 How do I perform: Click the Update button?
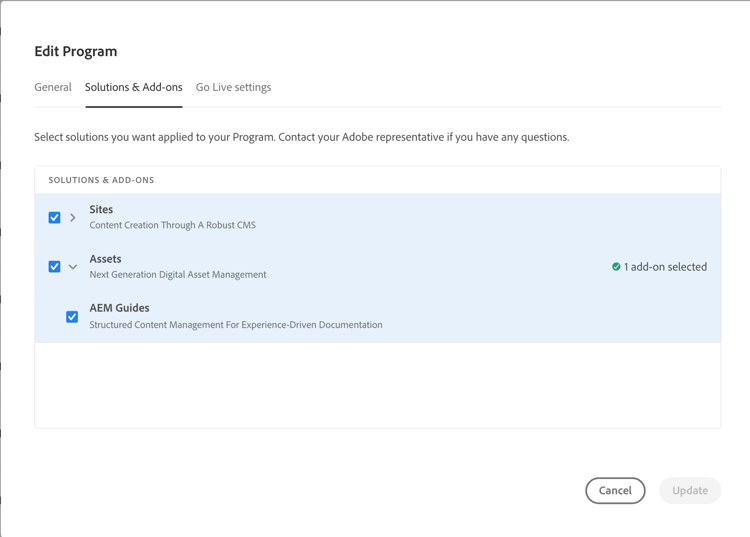click(690, 490)
